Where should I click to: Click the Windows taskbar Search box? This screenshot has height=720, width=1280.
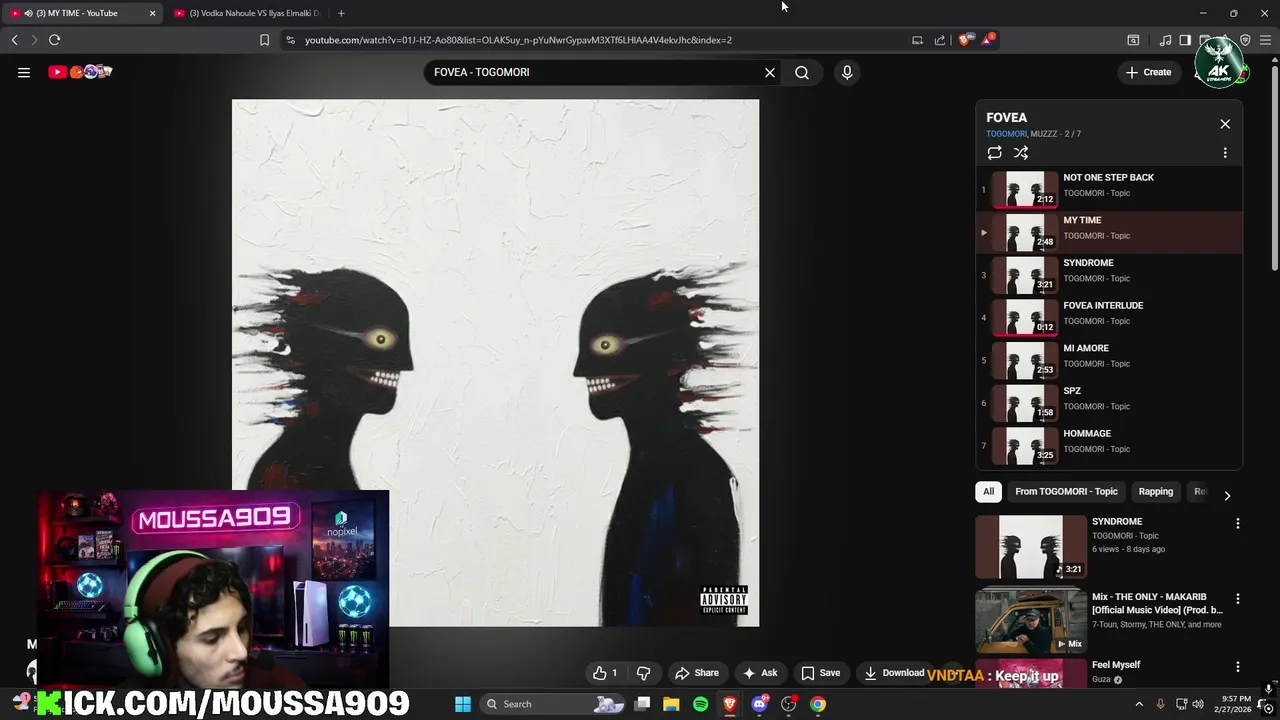pyautogui.click(x=555, y=704)
